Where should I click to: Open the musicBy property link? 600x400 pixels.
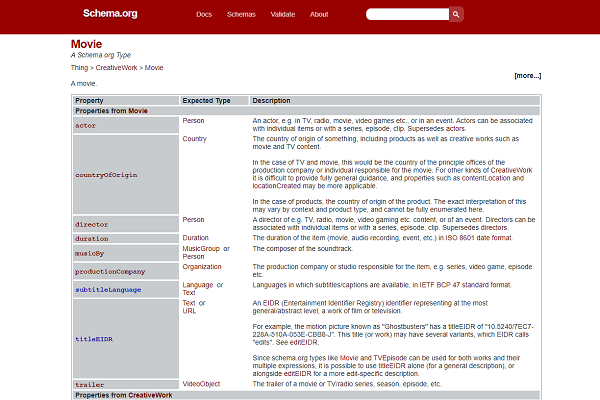(x=90, y=253)
